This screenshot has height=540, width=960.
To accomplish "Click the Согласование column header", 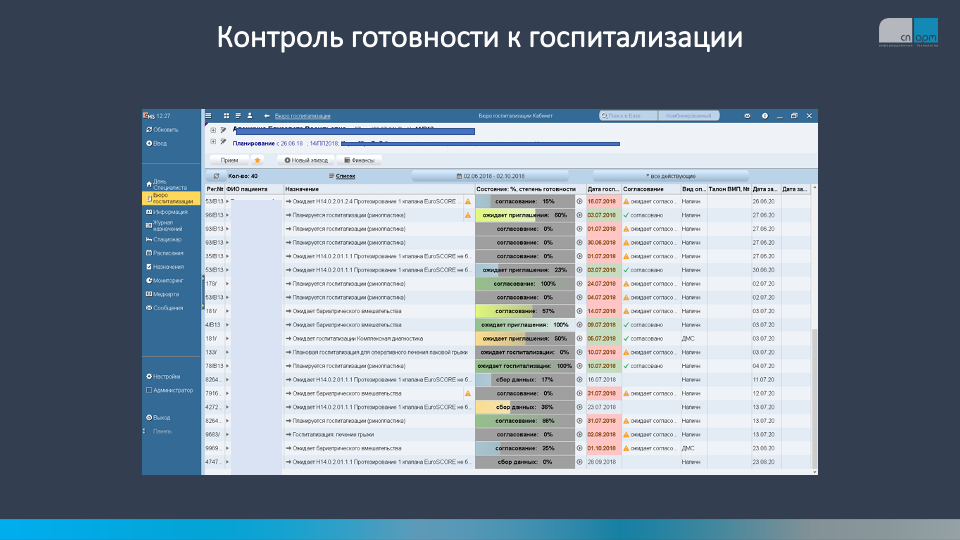I will [651, 189].
